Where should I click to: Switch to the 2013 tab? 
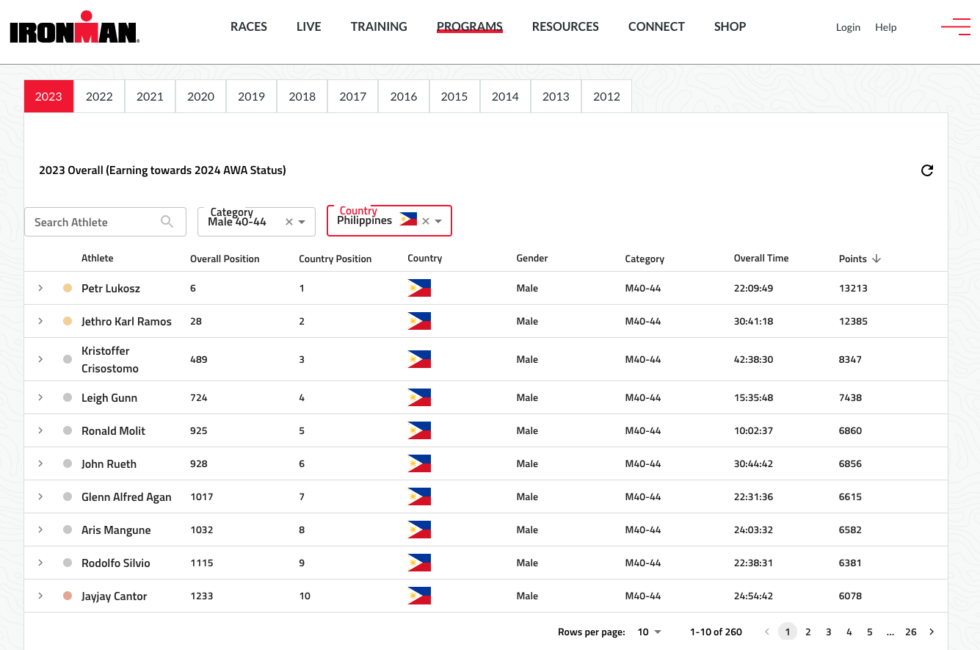pos(556,96)
